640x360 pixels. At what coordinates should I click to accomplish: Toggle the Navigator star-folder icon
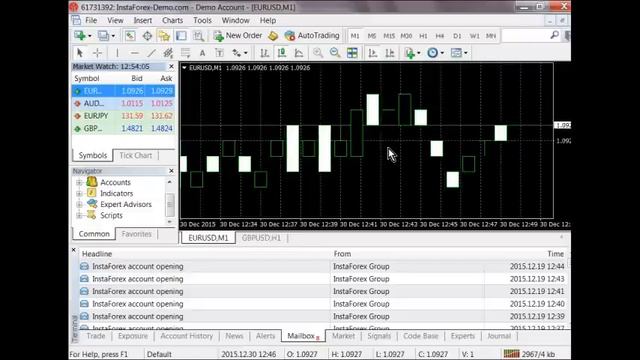coord(164,36)
